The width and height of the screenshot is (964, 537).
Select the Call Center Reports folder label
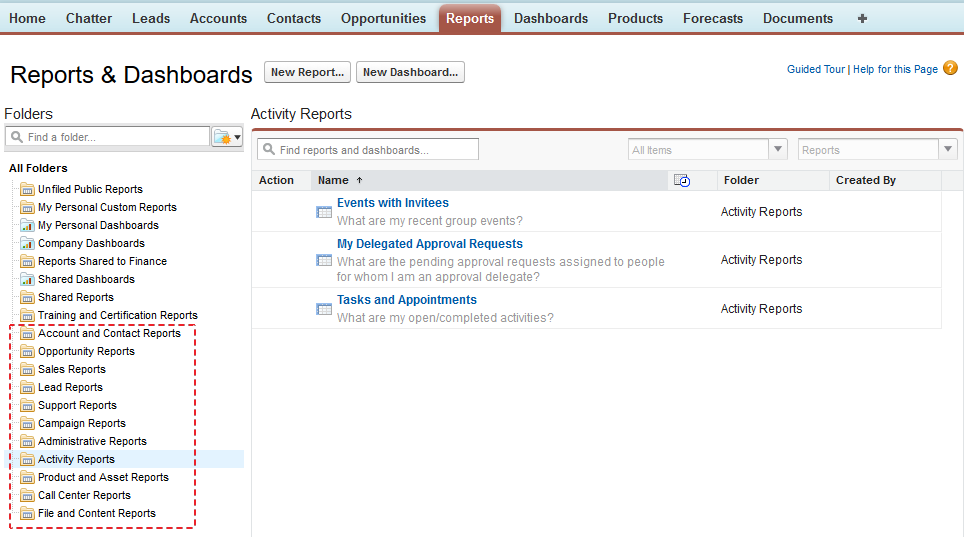[84, 495]
